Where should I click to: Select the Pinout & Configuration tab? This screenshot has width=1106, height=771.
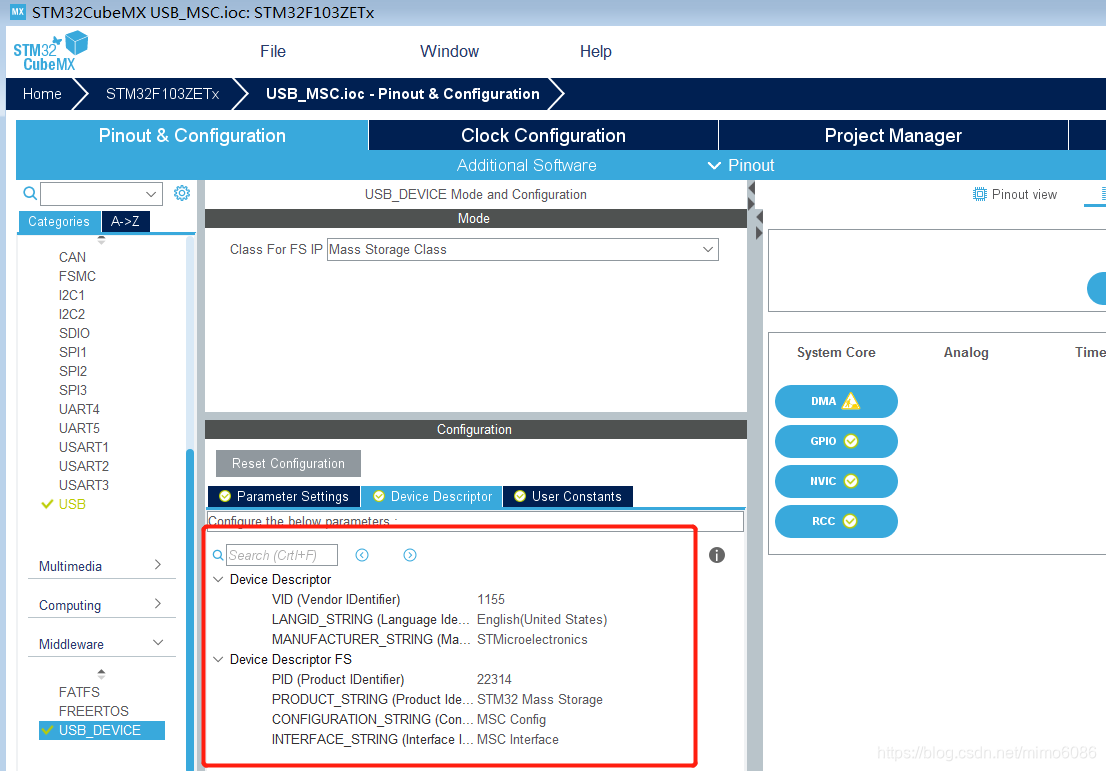(192, 135)
